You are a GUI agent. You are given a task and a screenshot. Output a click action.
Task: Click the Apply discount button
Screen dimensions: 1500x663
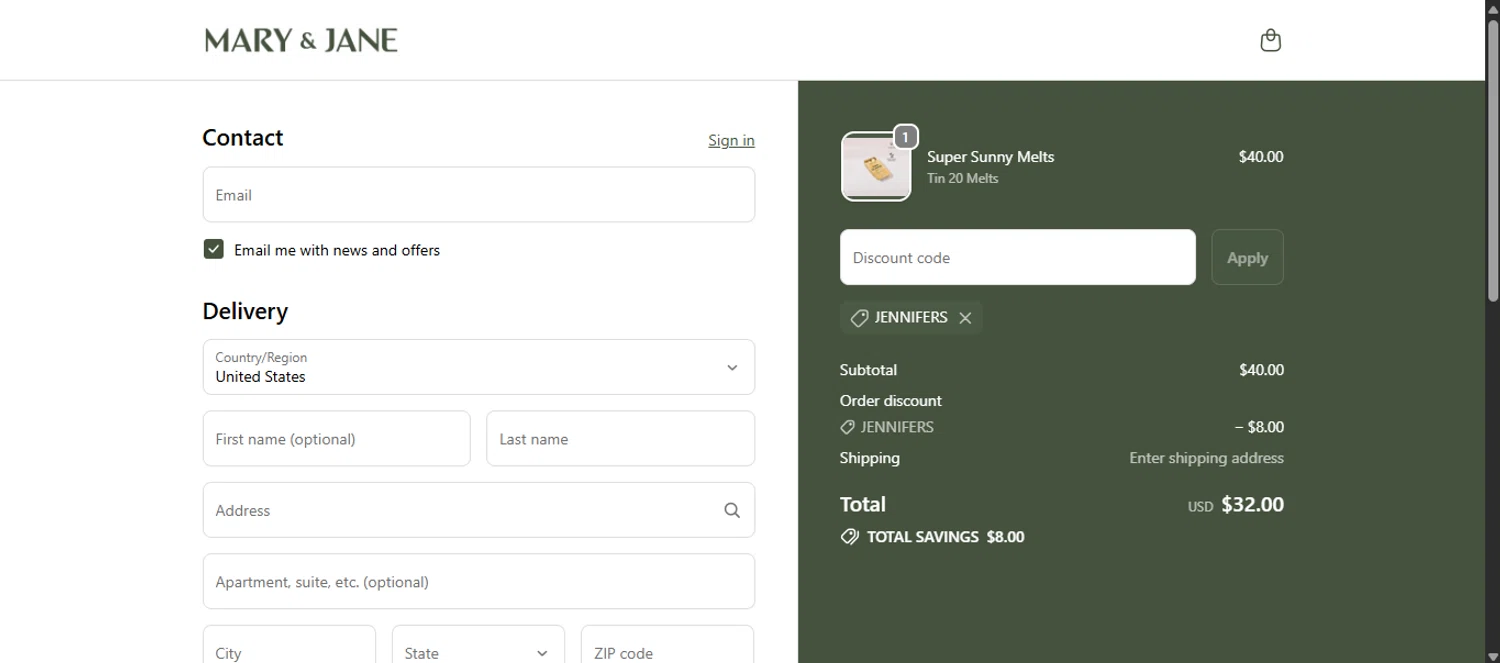pos(1247,257)
